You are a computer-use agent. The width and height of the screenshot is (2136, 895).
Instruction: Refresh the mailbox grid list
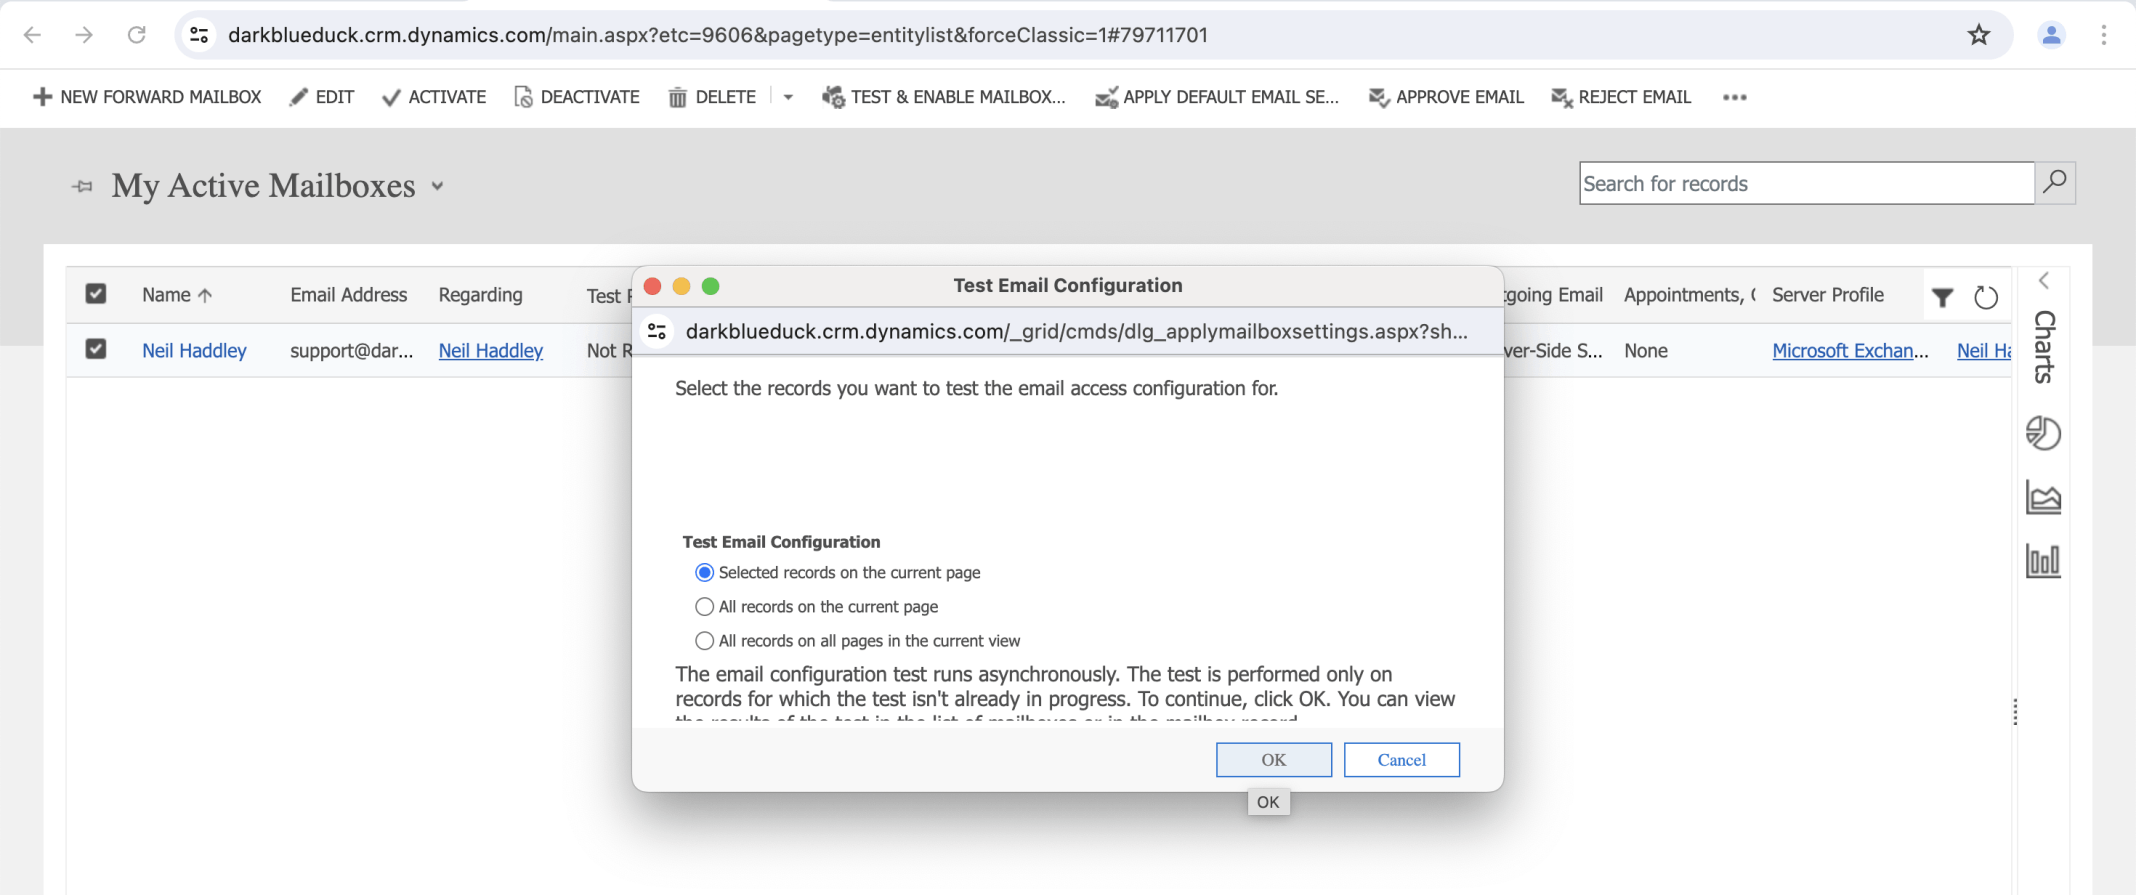click(1985, 297)
